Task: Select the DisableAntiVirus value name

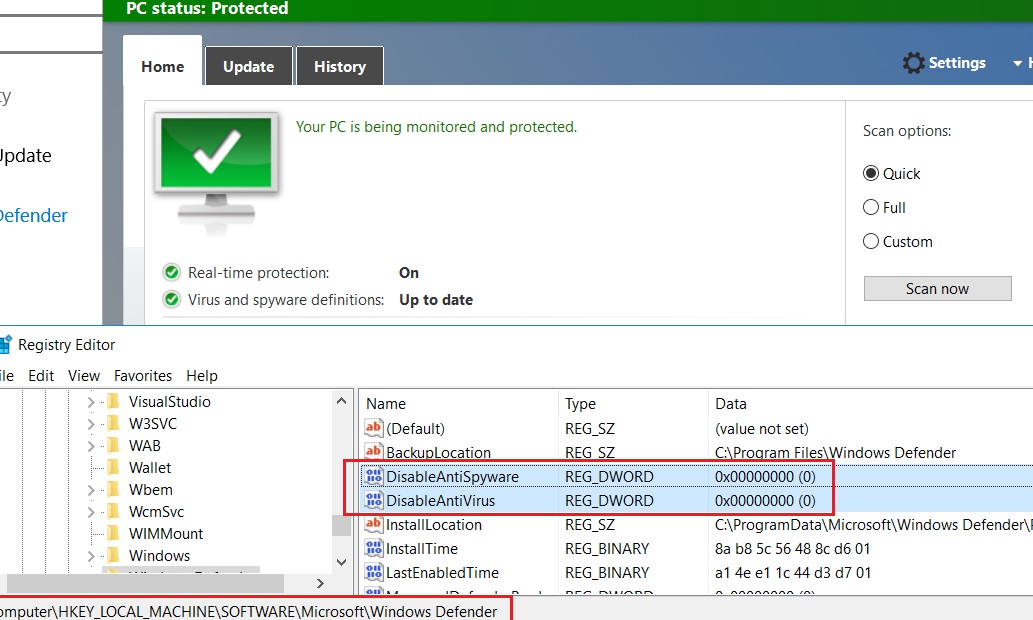Action: pos(440,501)
